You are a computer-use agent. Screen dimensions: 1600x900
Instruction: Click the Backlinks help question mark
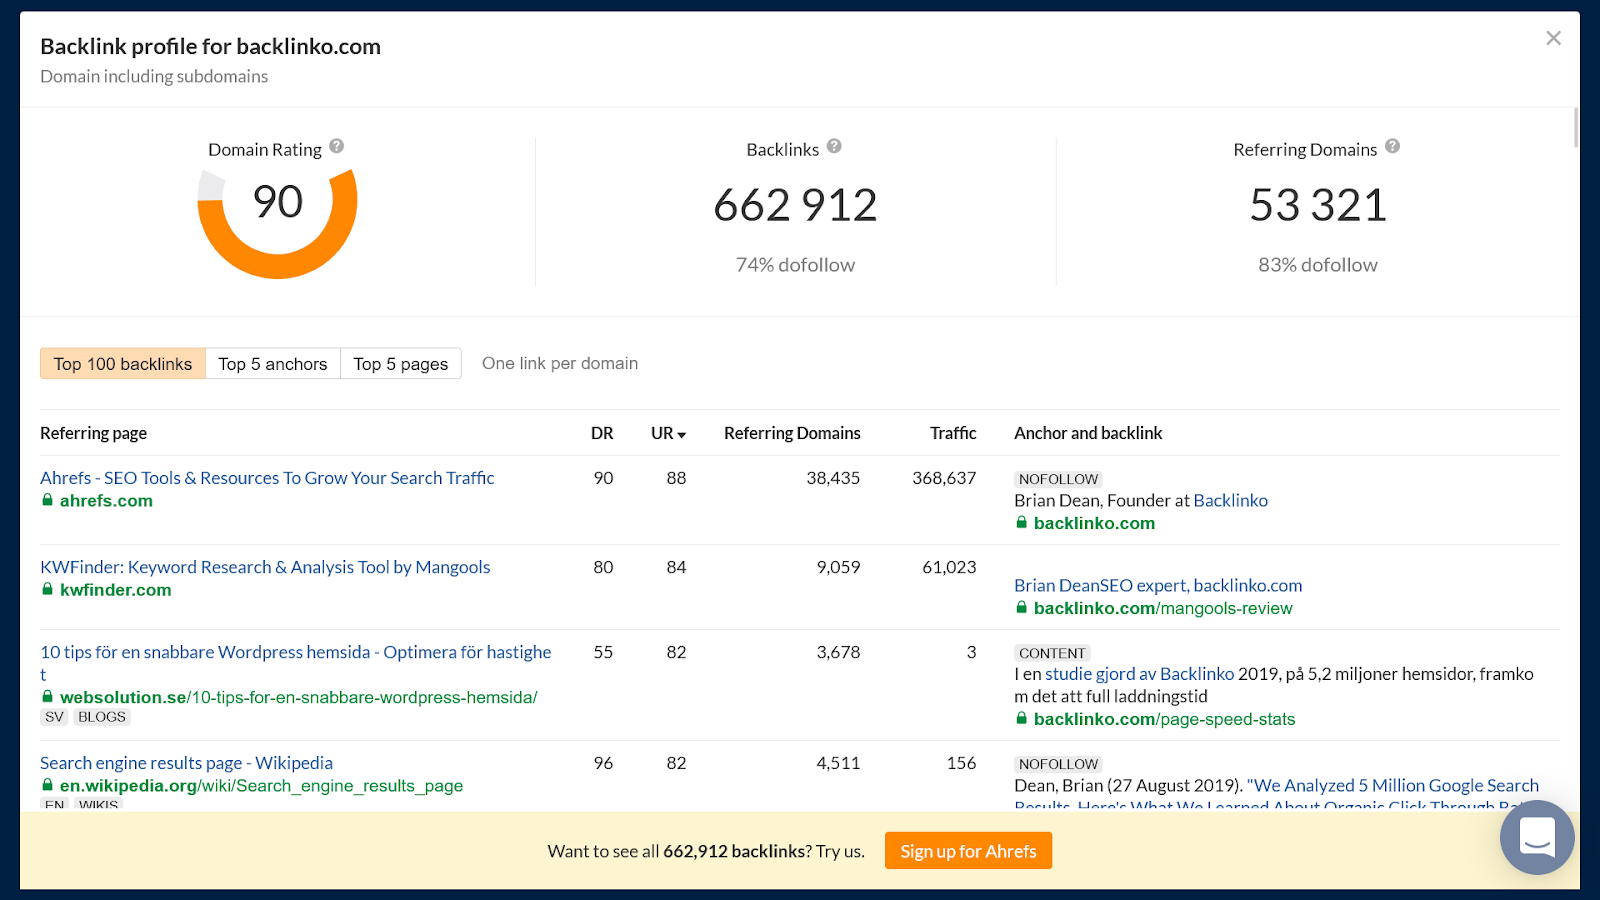[834, 146]
